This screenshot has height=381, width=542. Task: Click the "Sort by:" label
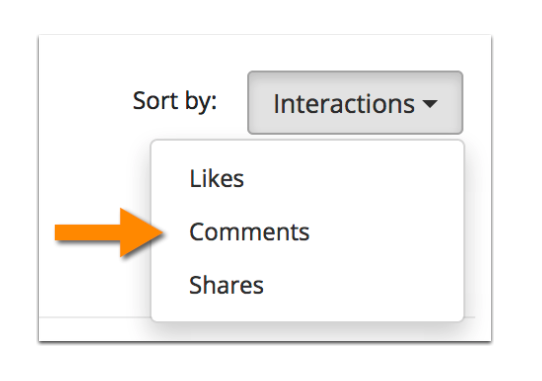(x=175, y=101)
